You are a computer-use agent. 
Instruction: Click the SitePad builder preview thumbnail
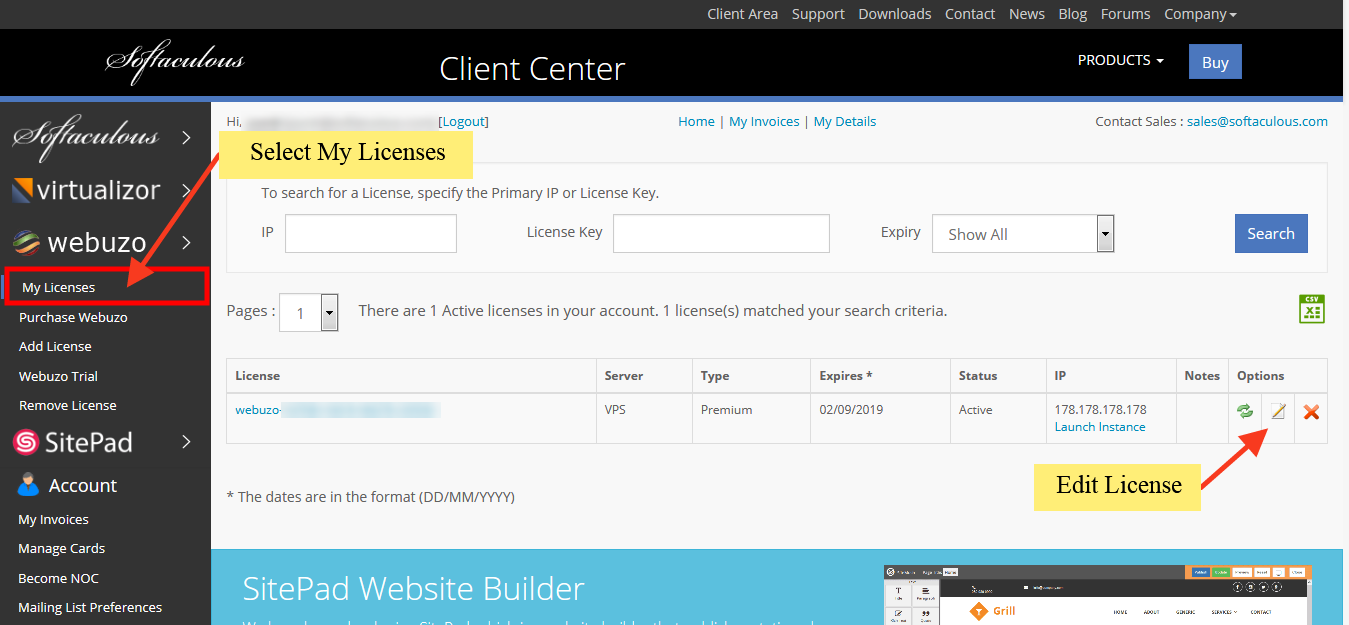click(1097, 595)
